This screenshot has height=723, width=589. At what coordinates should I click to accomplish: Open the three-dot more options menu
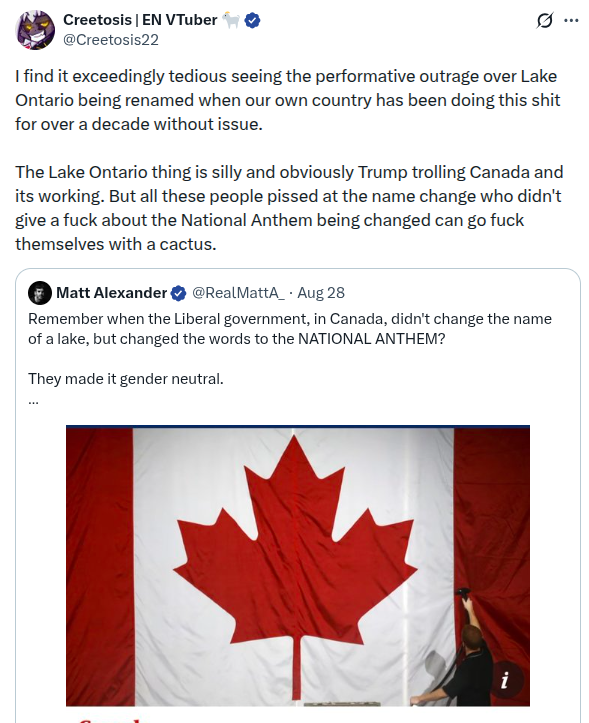571,21
